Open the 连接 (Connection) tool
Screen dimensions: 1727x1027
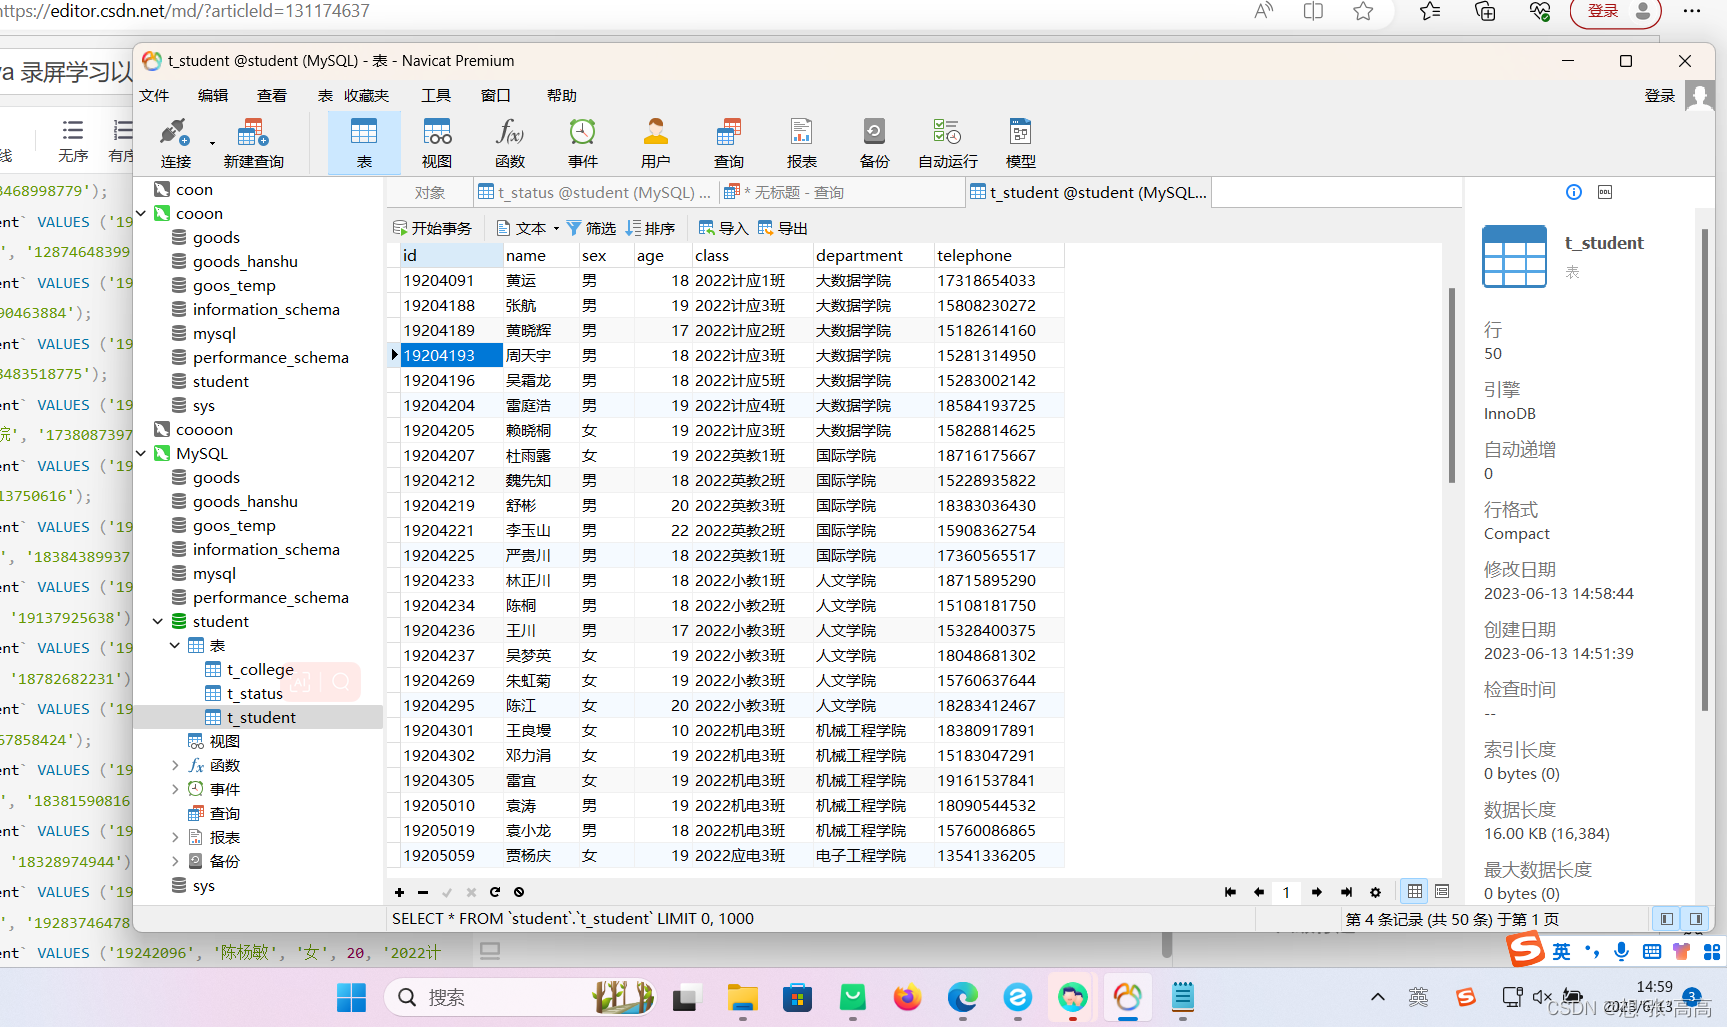tap(175, 143)
